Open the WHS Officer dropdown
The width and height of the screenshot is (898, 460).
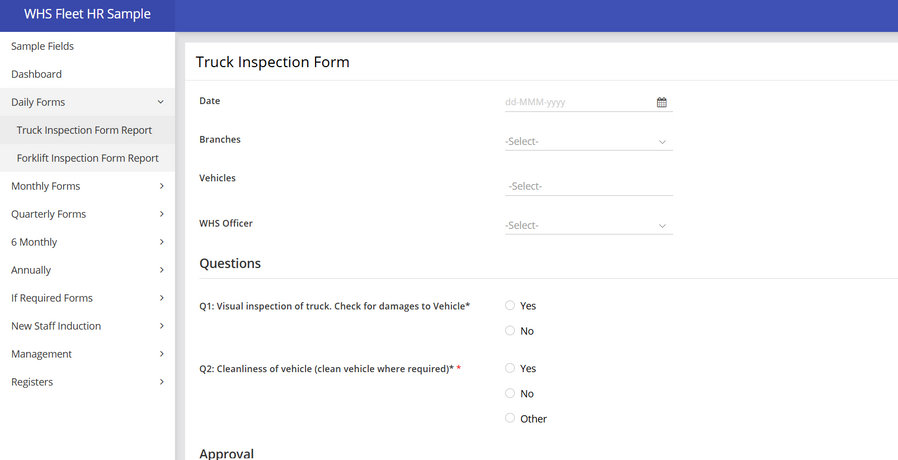coord(588,225)
